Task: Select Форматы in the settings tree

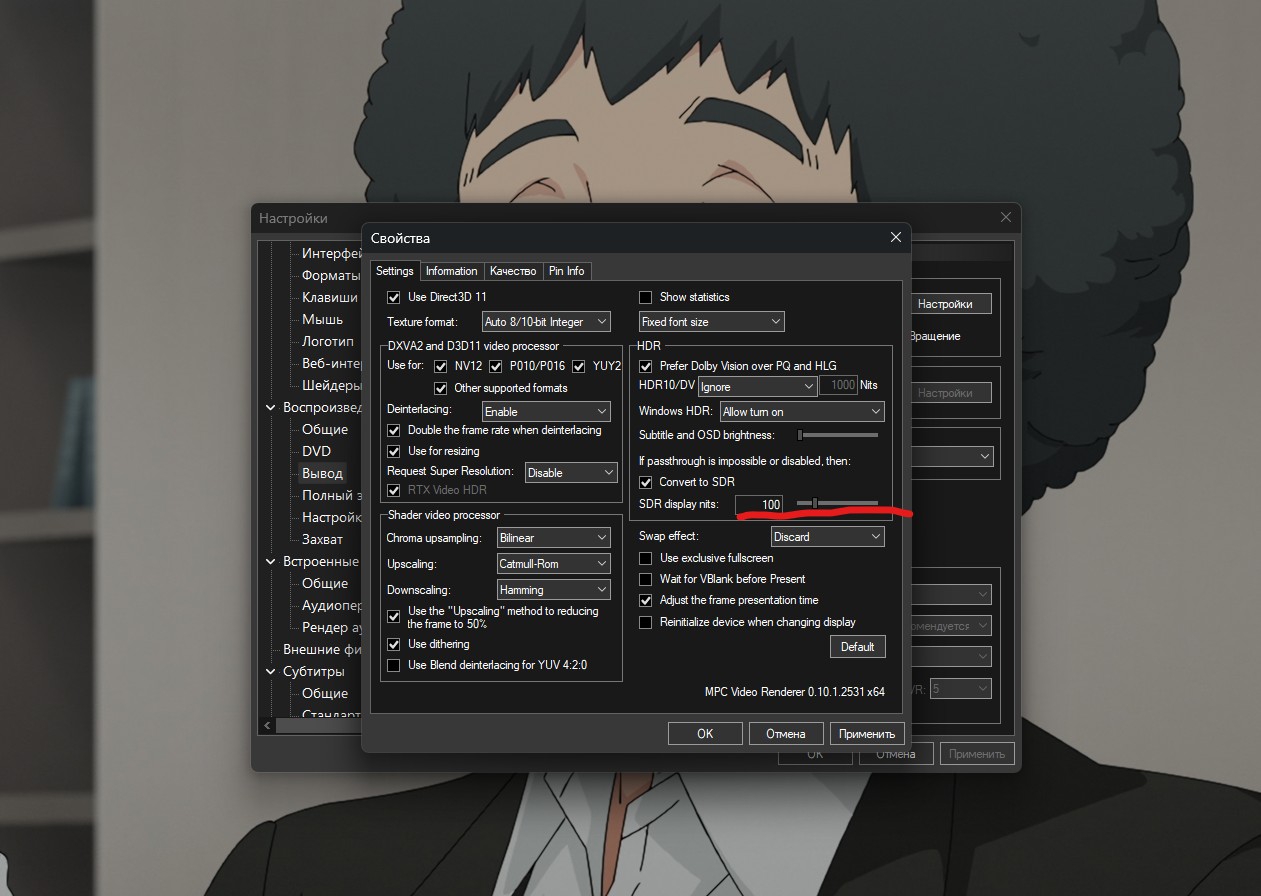Action: (x=331, y=275)
